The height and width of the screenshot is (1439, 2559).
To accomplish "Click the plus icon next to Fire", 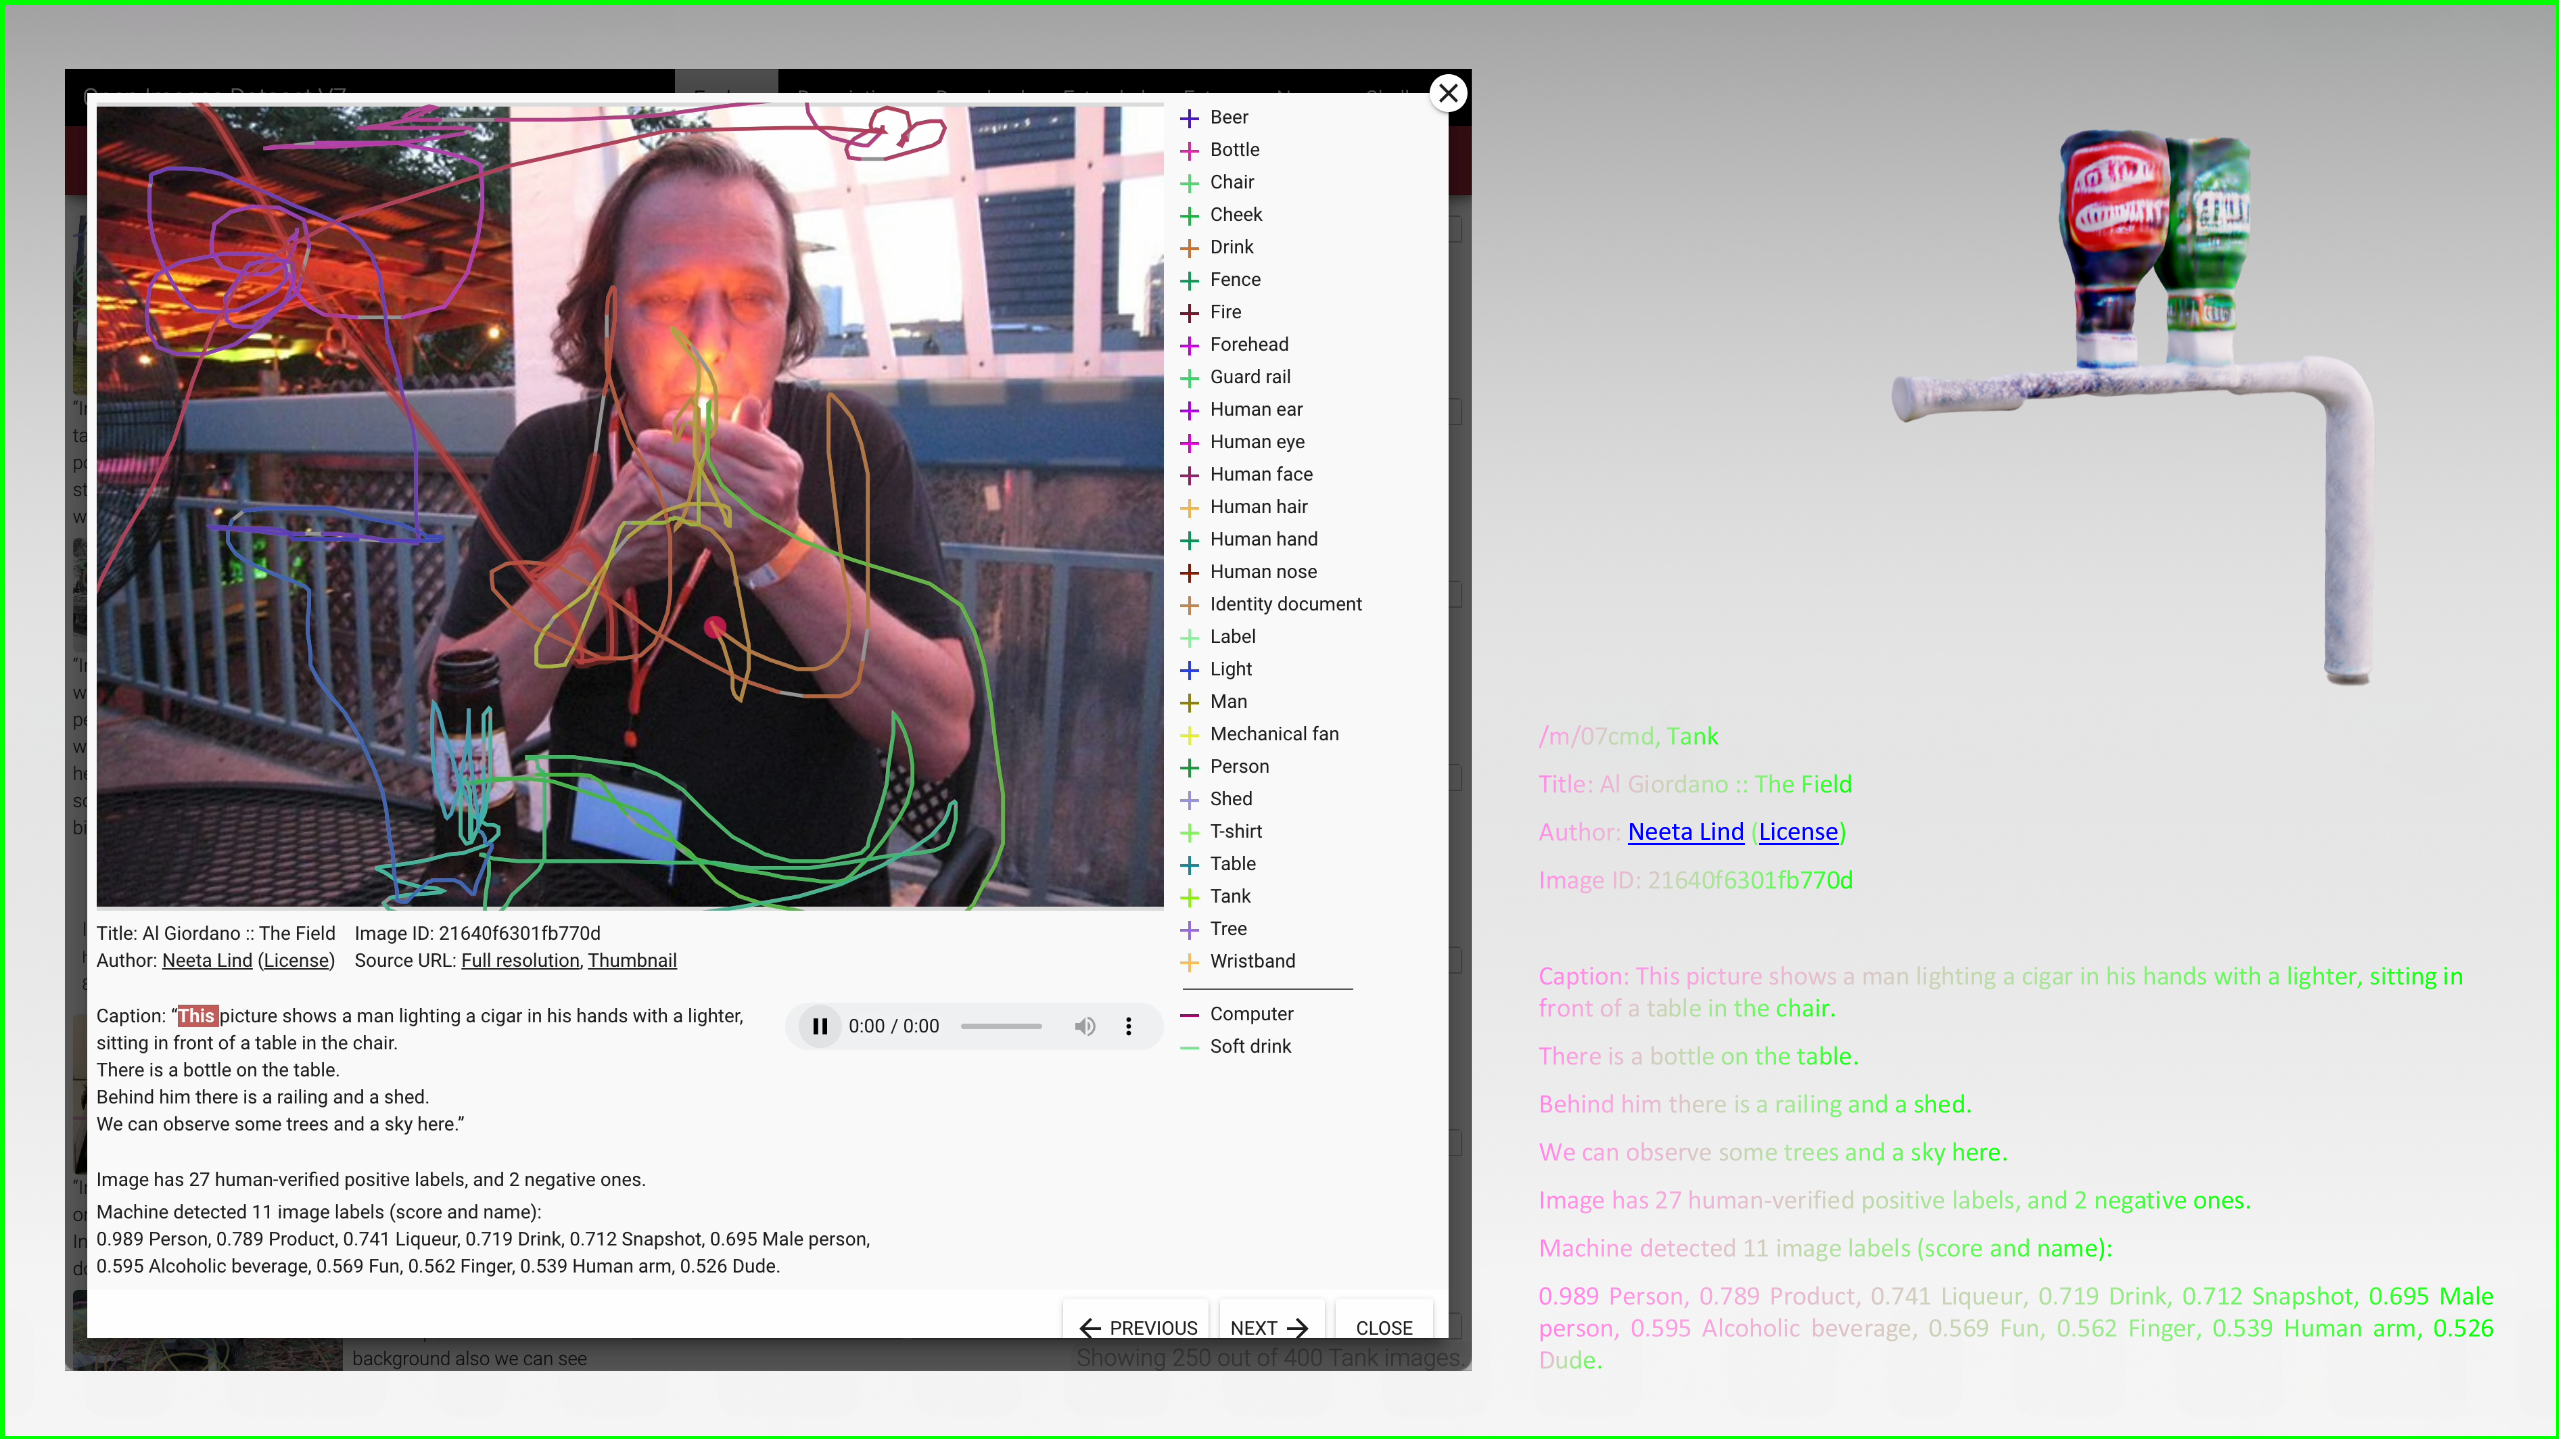I will pyautogui.click(x=1189, y=313).
